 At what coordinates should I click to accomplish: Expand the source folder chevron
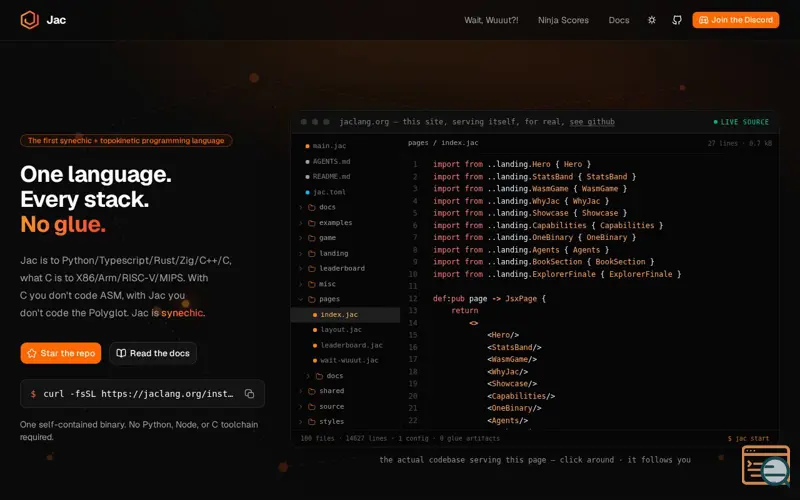pos(301,407)
